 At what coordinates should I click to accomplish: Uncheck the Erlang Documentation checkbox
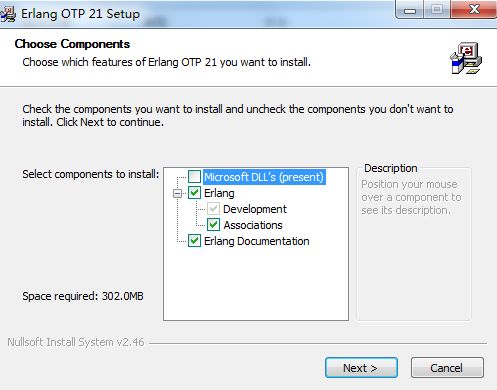point(194,241)
